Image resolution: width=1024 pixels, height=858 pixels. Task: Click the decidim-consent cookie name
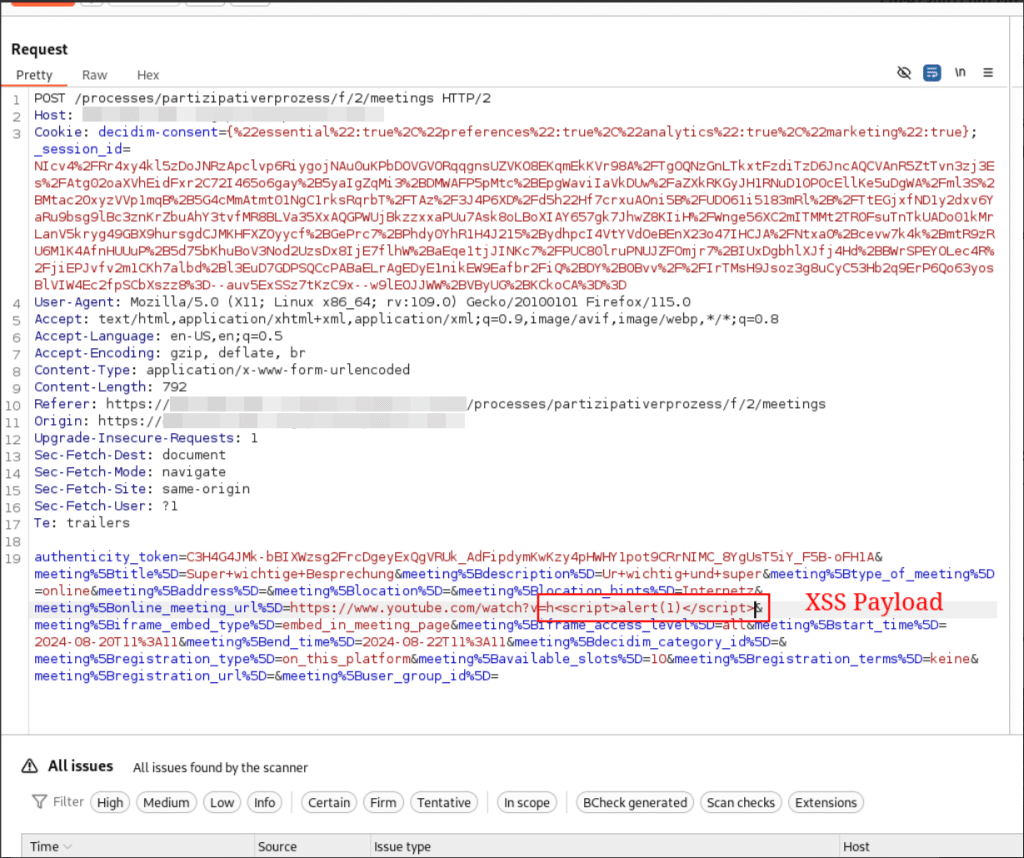[x=158, y=132]
